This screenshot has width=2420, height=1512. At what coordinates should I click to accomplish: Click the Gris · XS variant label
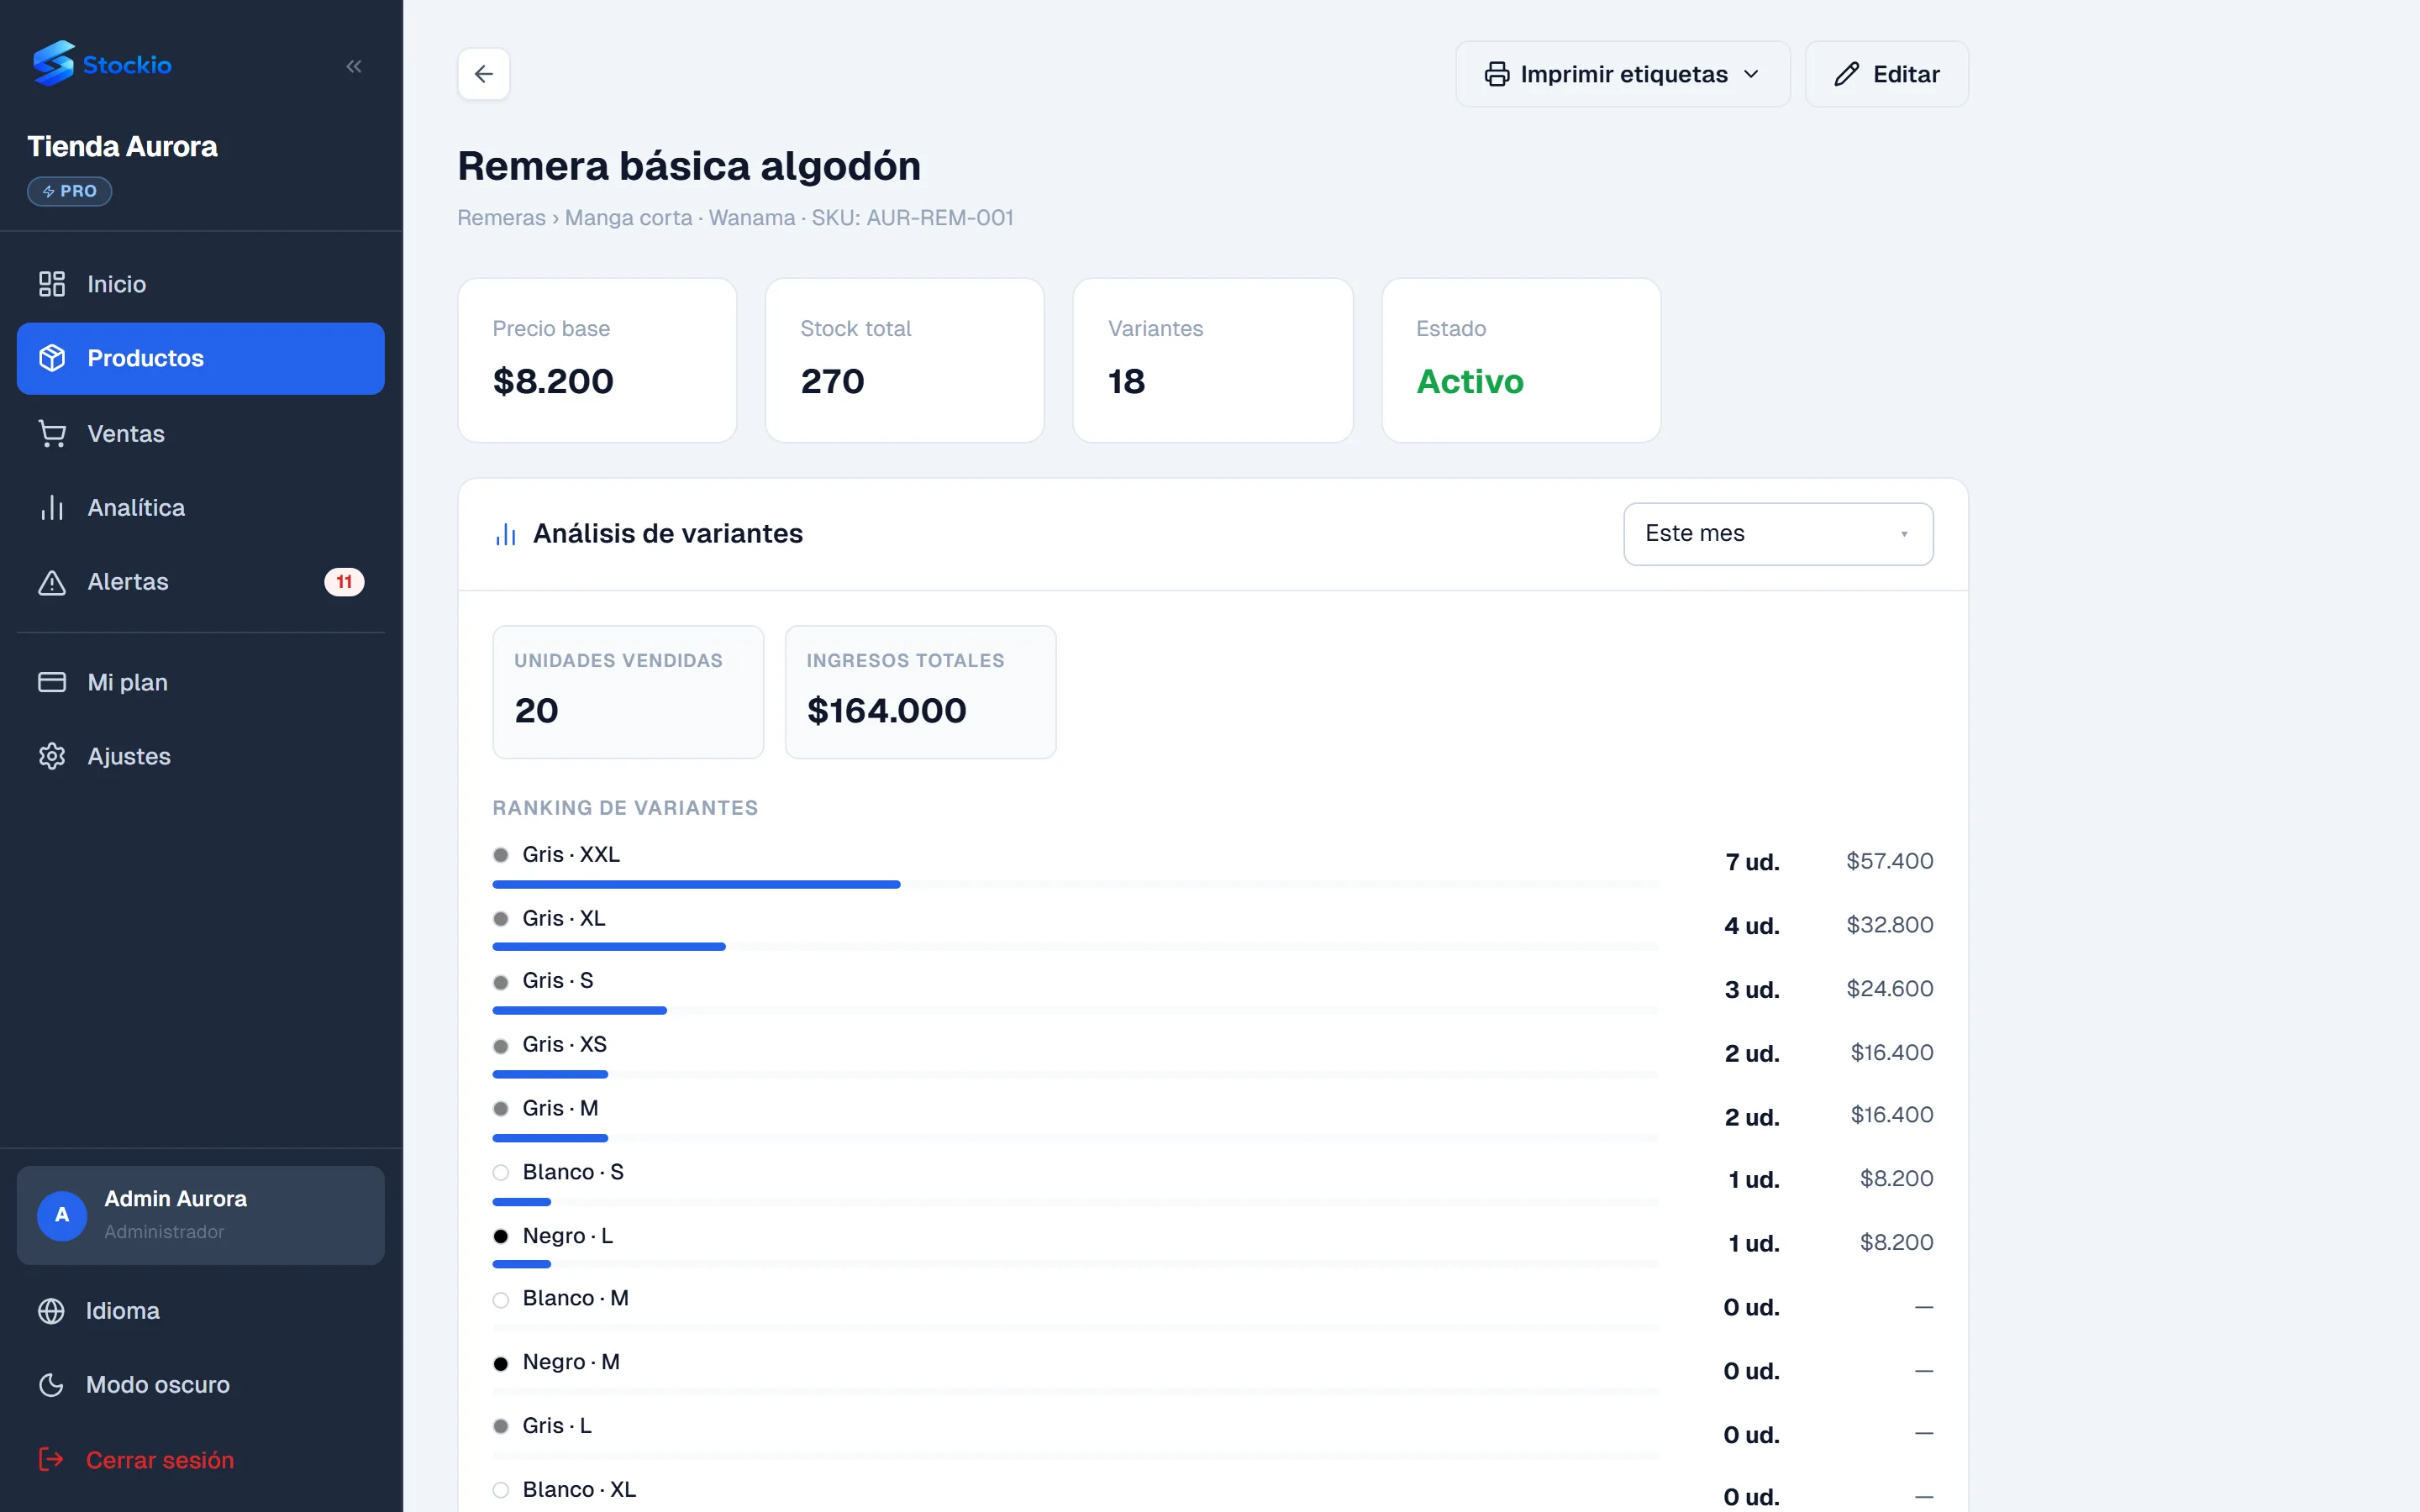coord(565,1045)
